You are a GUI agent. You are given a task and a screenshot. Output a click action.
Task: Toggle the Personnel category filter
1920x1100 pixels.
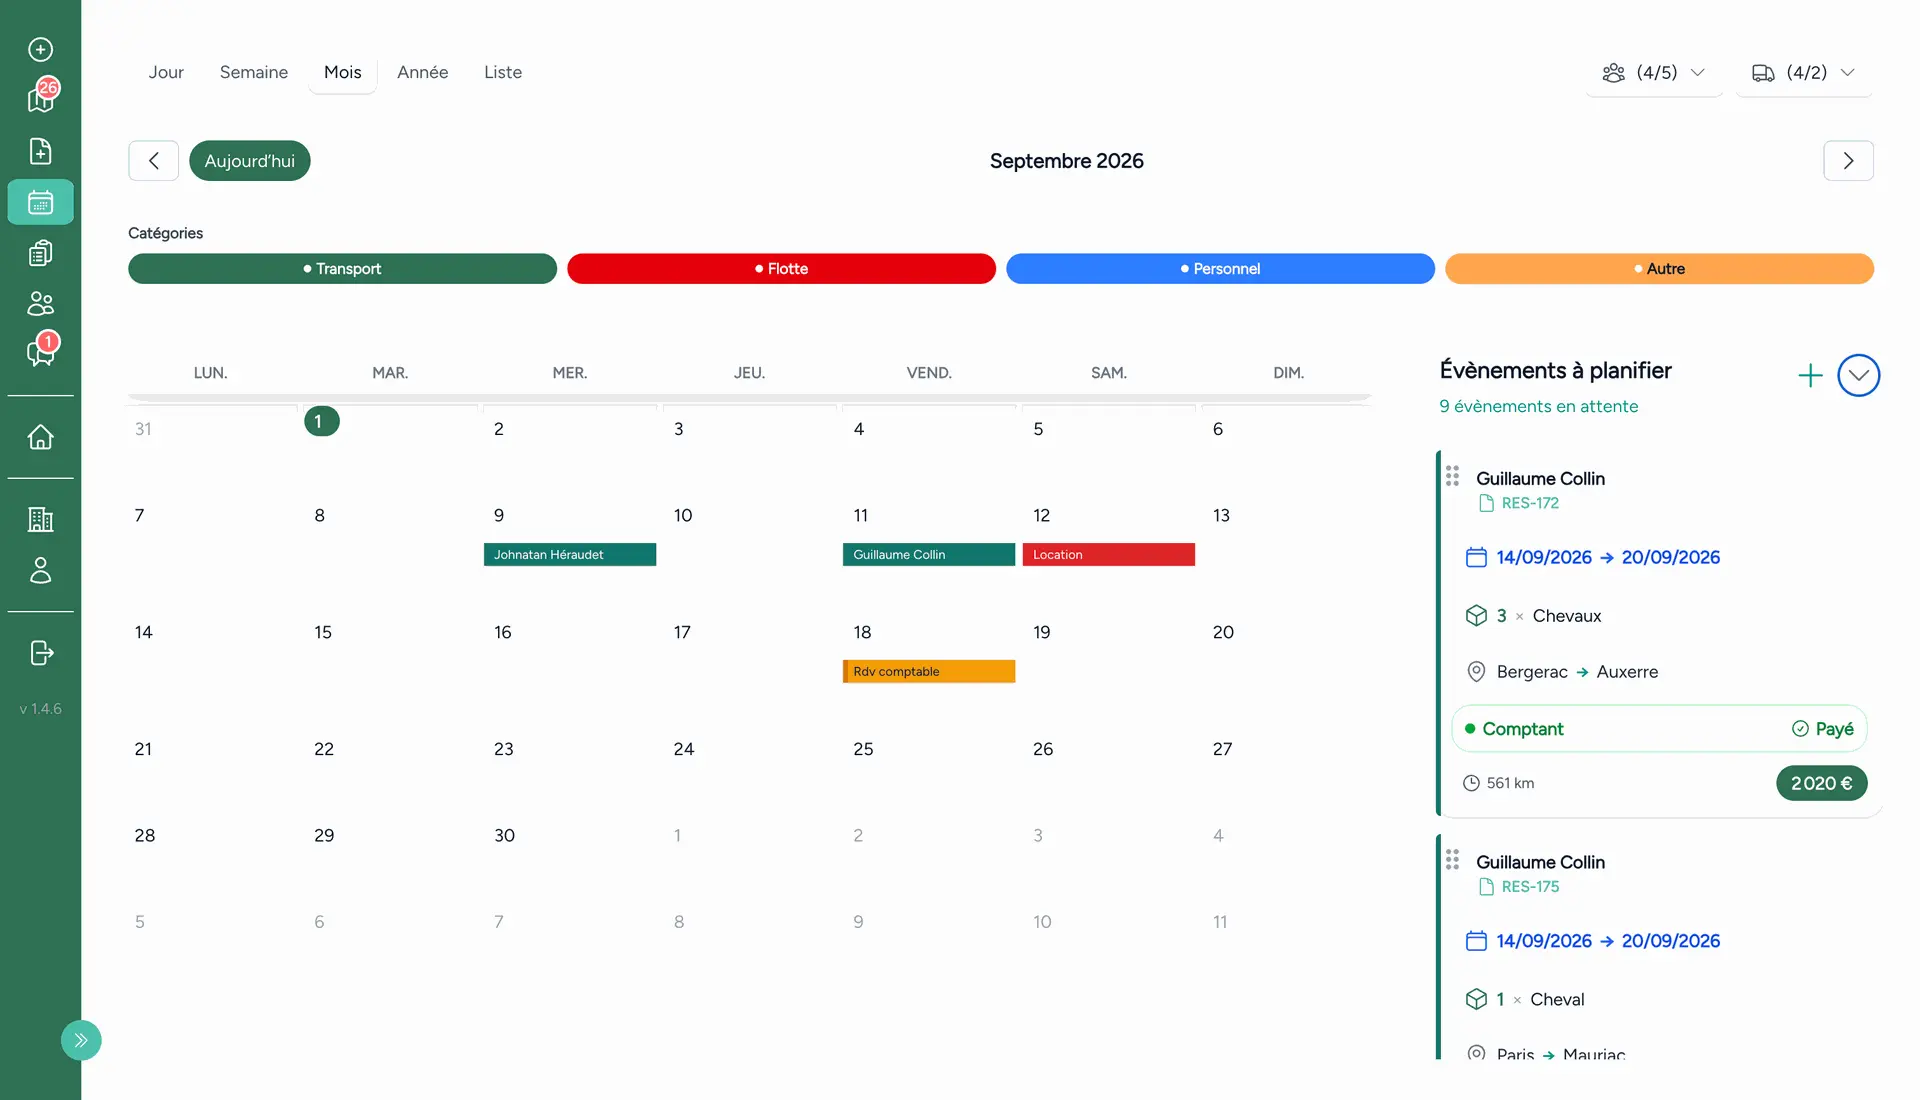pos(1220,269)
